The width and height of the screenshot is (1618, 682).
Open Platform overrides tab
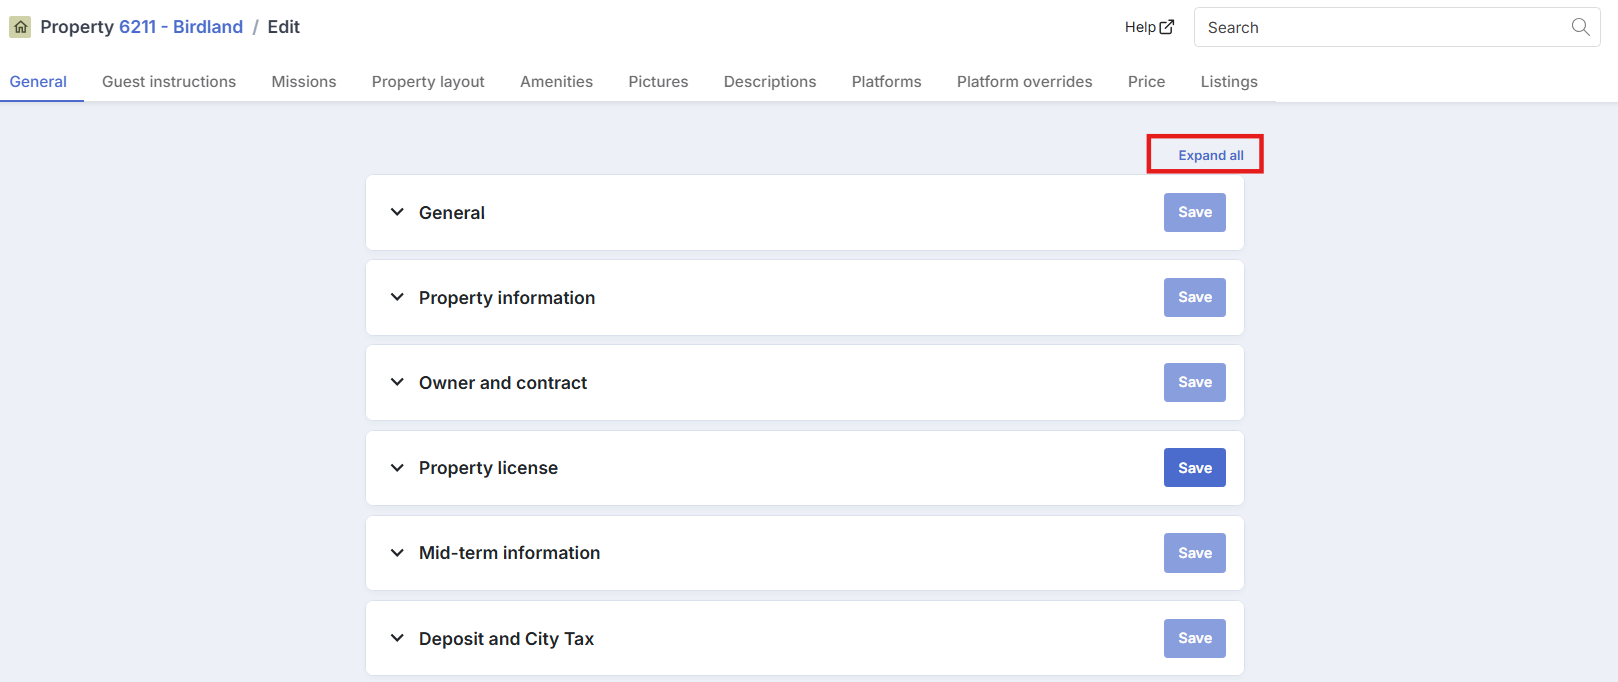pyautogui.click(x=1025, y=82)
